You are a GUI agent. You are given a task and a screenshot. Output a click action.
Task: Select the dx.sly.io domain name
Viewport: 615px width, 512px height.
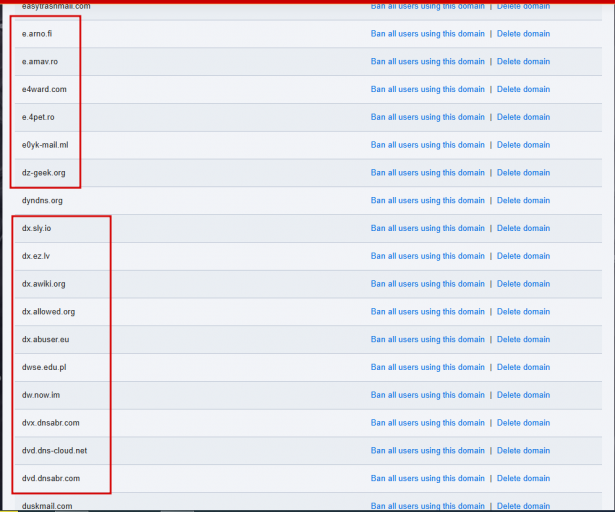(x=36, y=229)
